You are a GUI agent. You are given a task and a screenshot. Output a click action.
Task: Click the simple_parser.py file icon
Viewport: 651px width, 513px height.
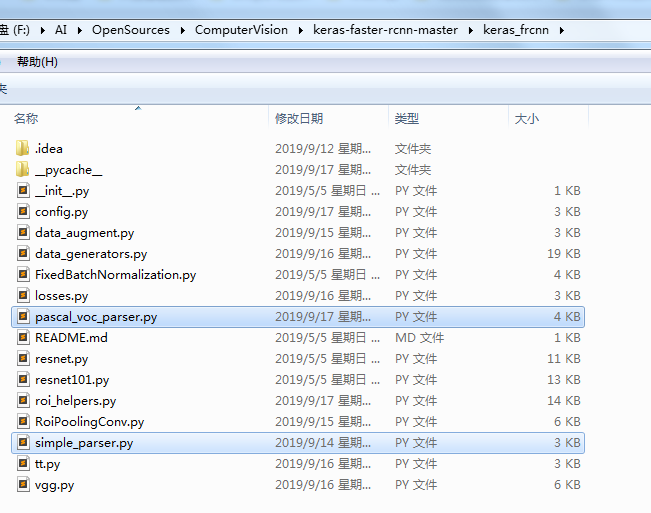pos(23,443)
